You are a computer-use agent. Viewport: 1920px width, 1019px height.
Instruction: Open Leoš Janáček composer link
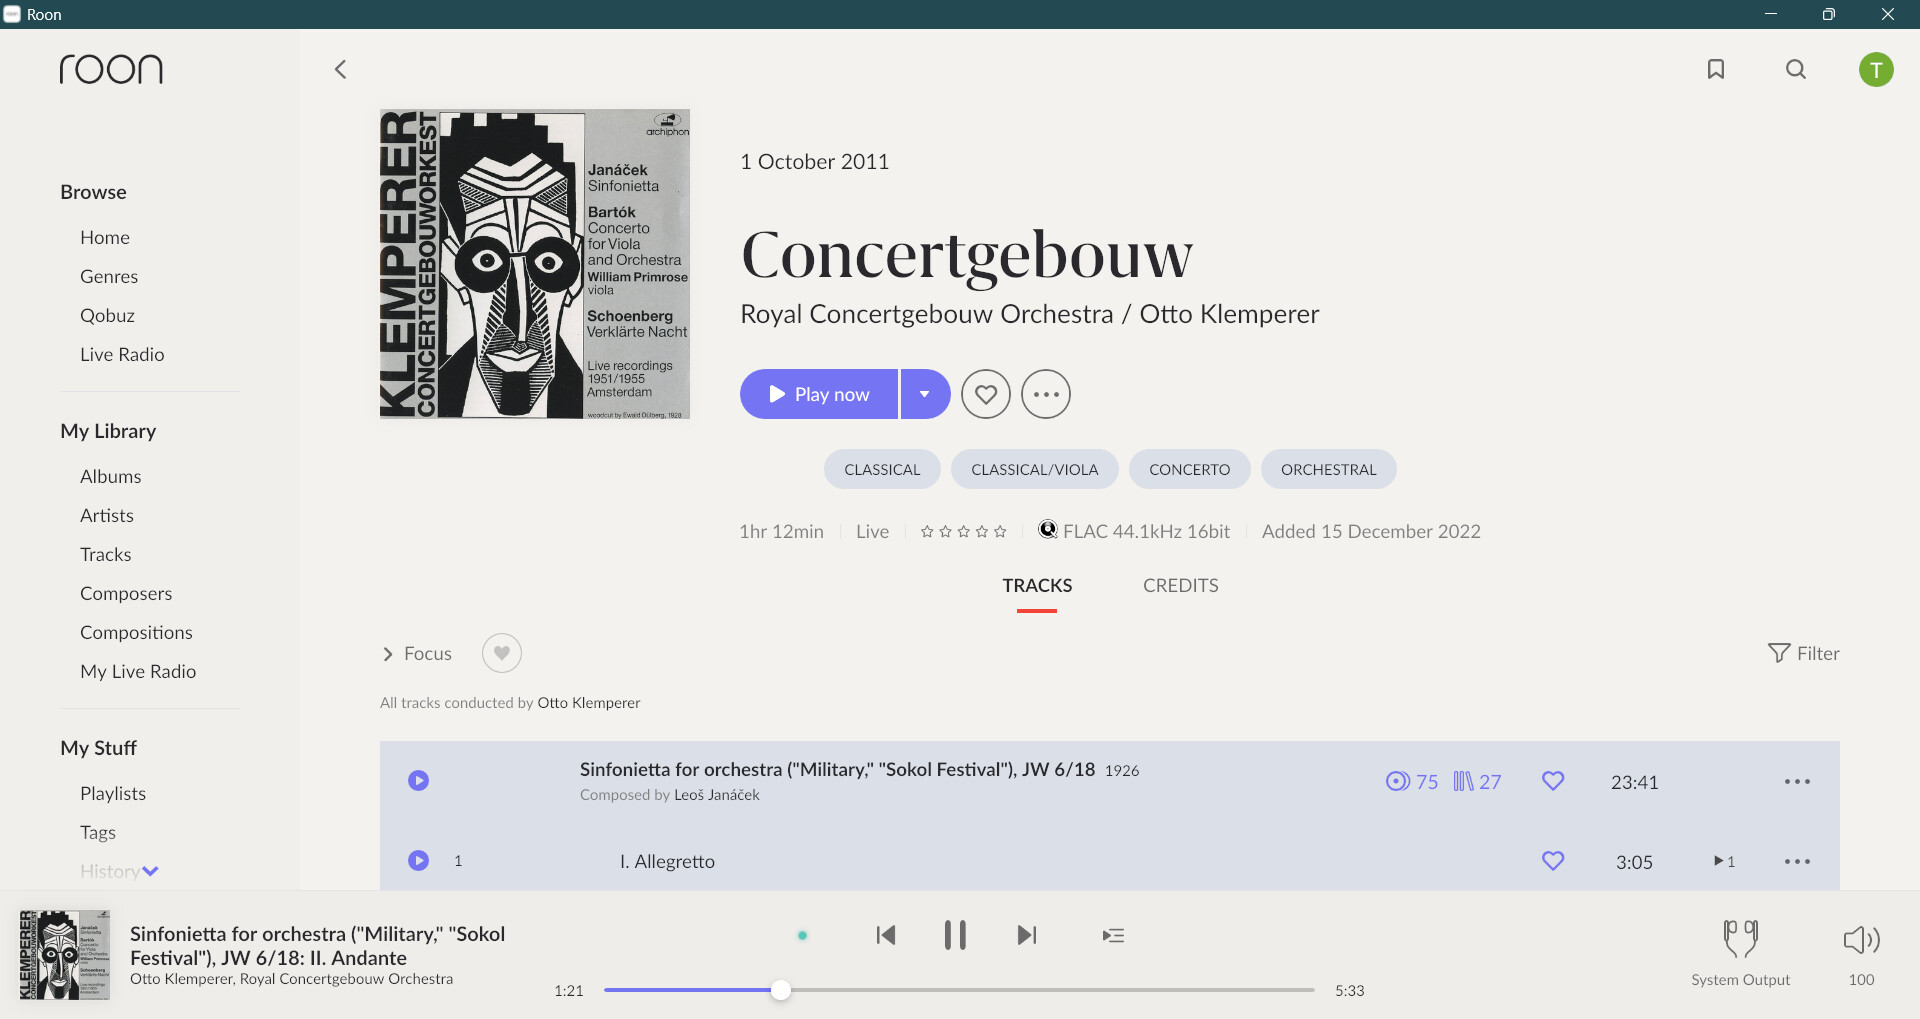click(717, 795)
